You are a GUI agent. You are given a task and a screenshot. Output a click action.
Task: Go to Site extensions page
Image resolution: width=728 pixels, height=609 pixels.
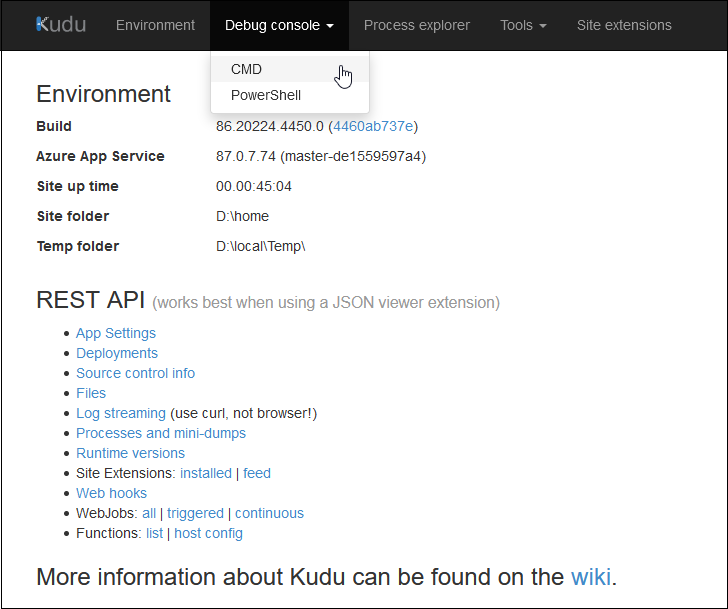(x=624, y=25)
